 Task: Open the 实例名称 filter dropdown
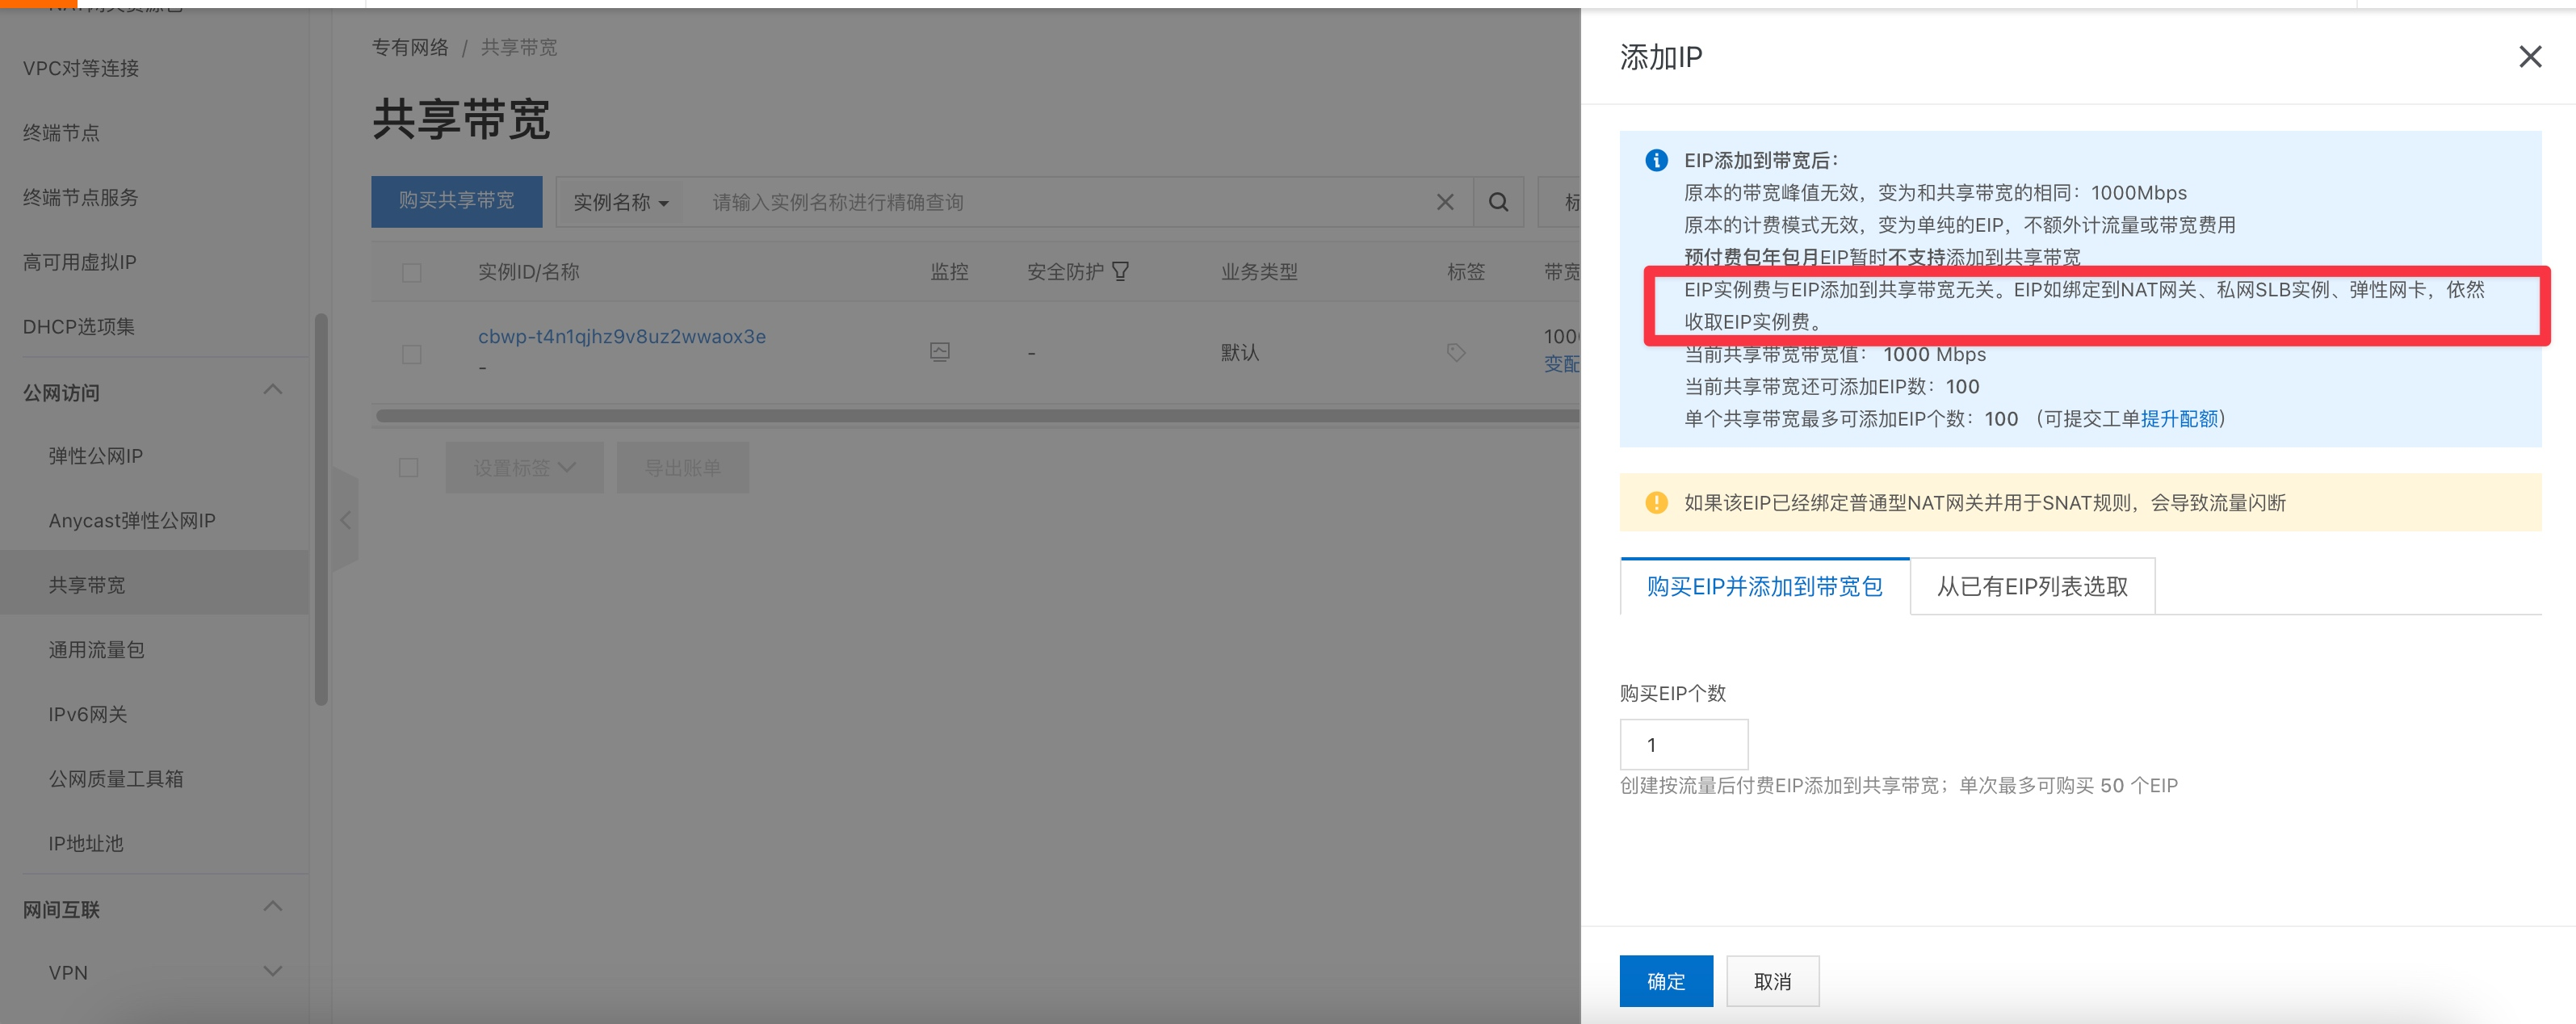click(x=620, y=202)
